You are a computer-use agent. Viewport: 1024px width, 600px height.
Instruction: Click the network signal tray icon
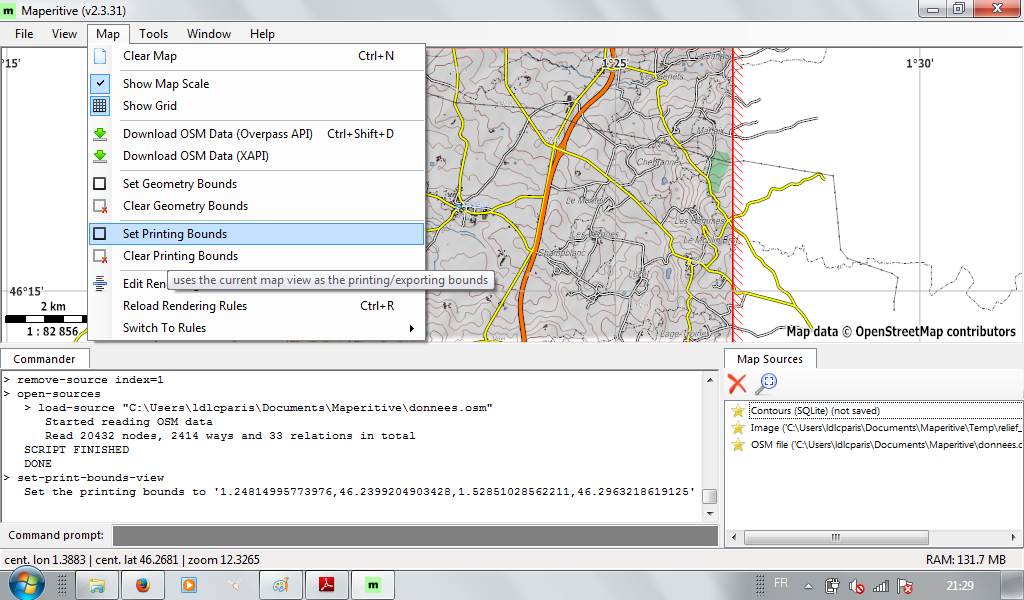point(881,586)
